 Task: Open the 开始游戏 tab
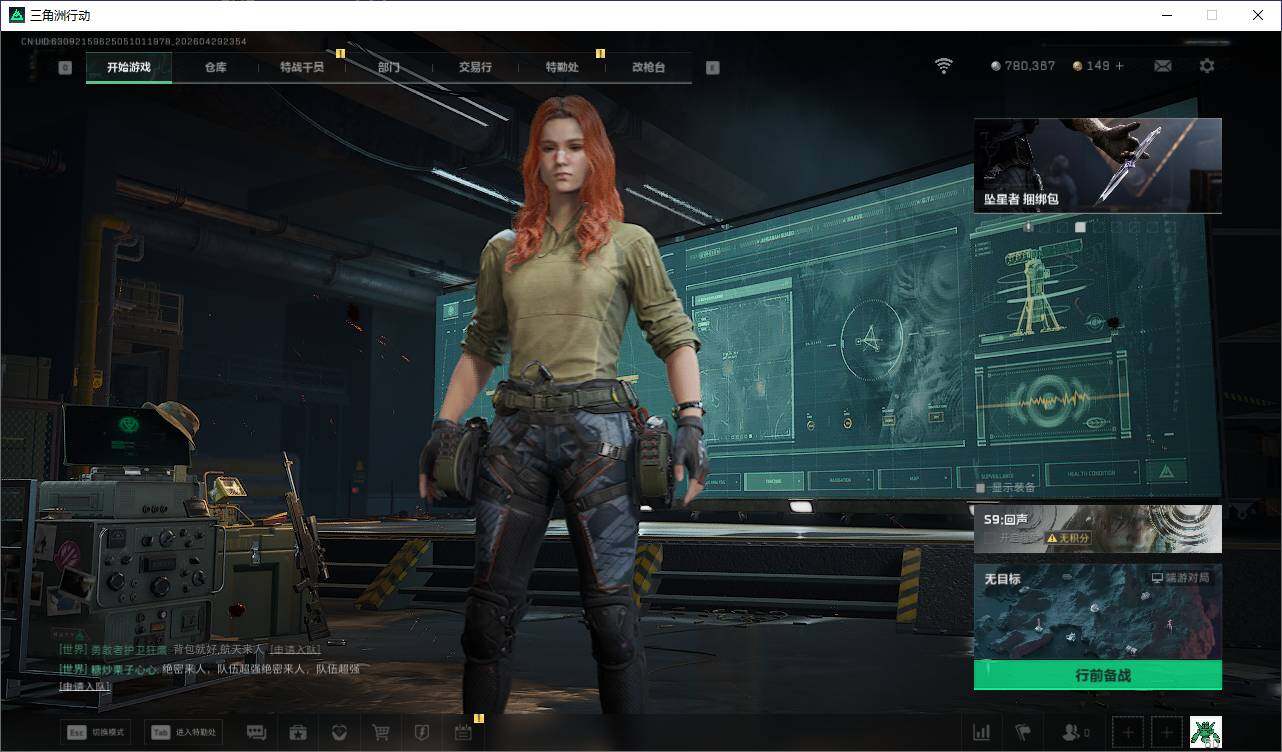click(x=129, y=67)
